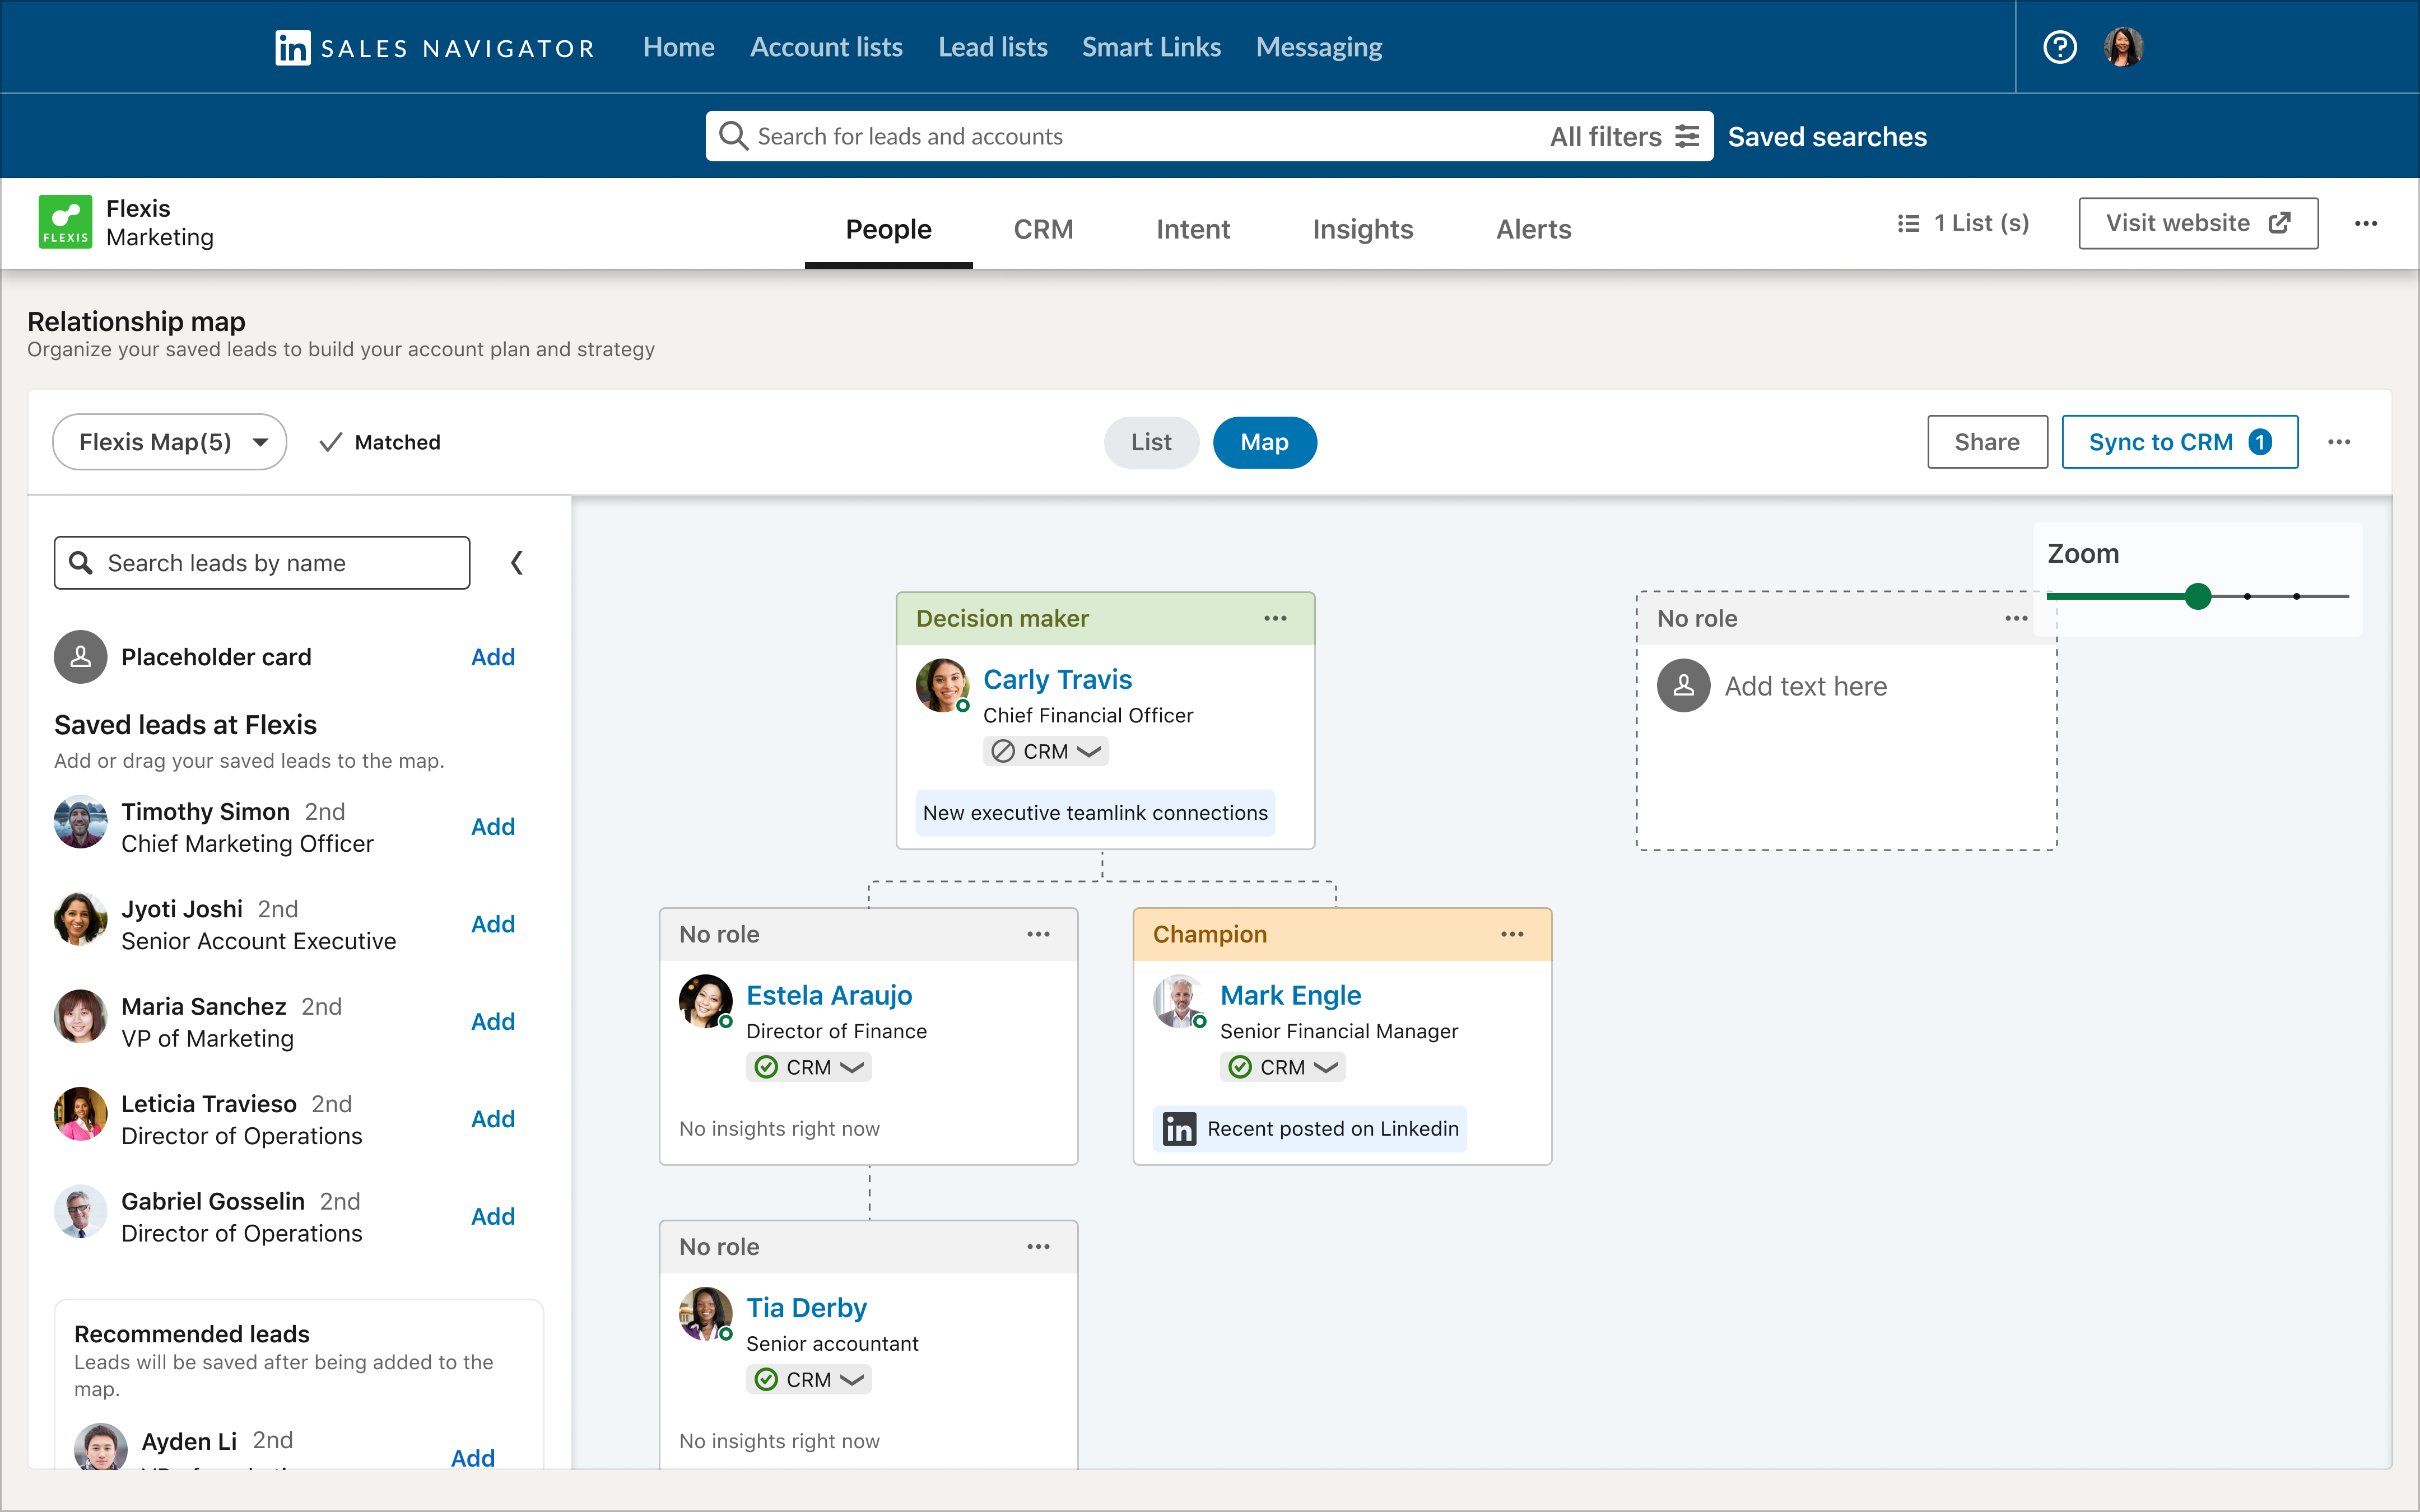Click New executive teamlink connections insight
This screenshot has width=2420, height=1512.
pos(1095,813)
